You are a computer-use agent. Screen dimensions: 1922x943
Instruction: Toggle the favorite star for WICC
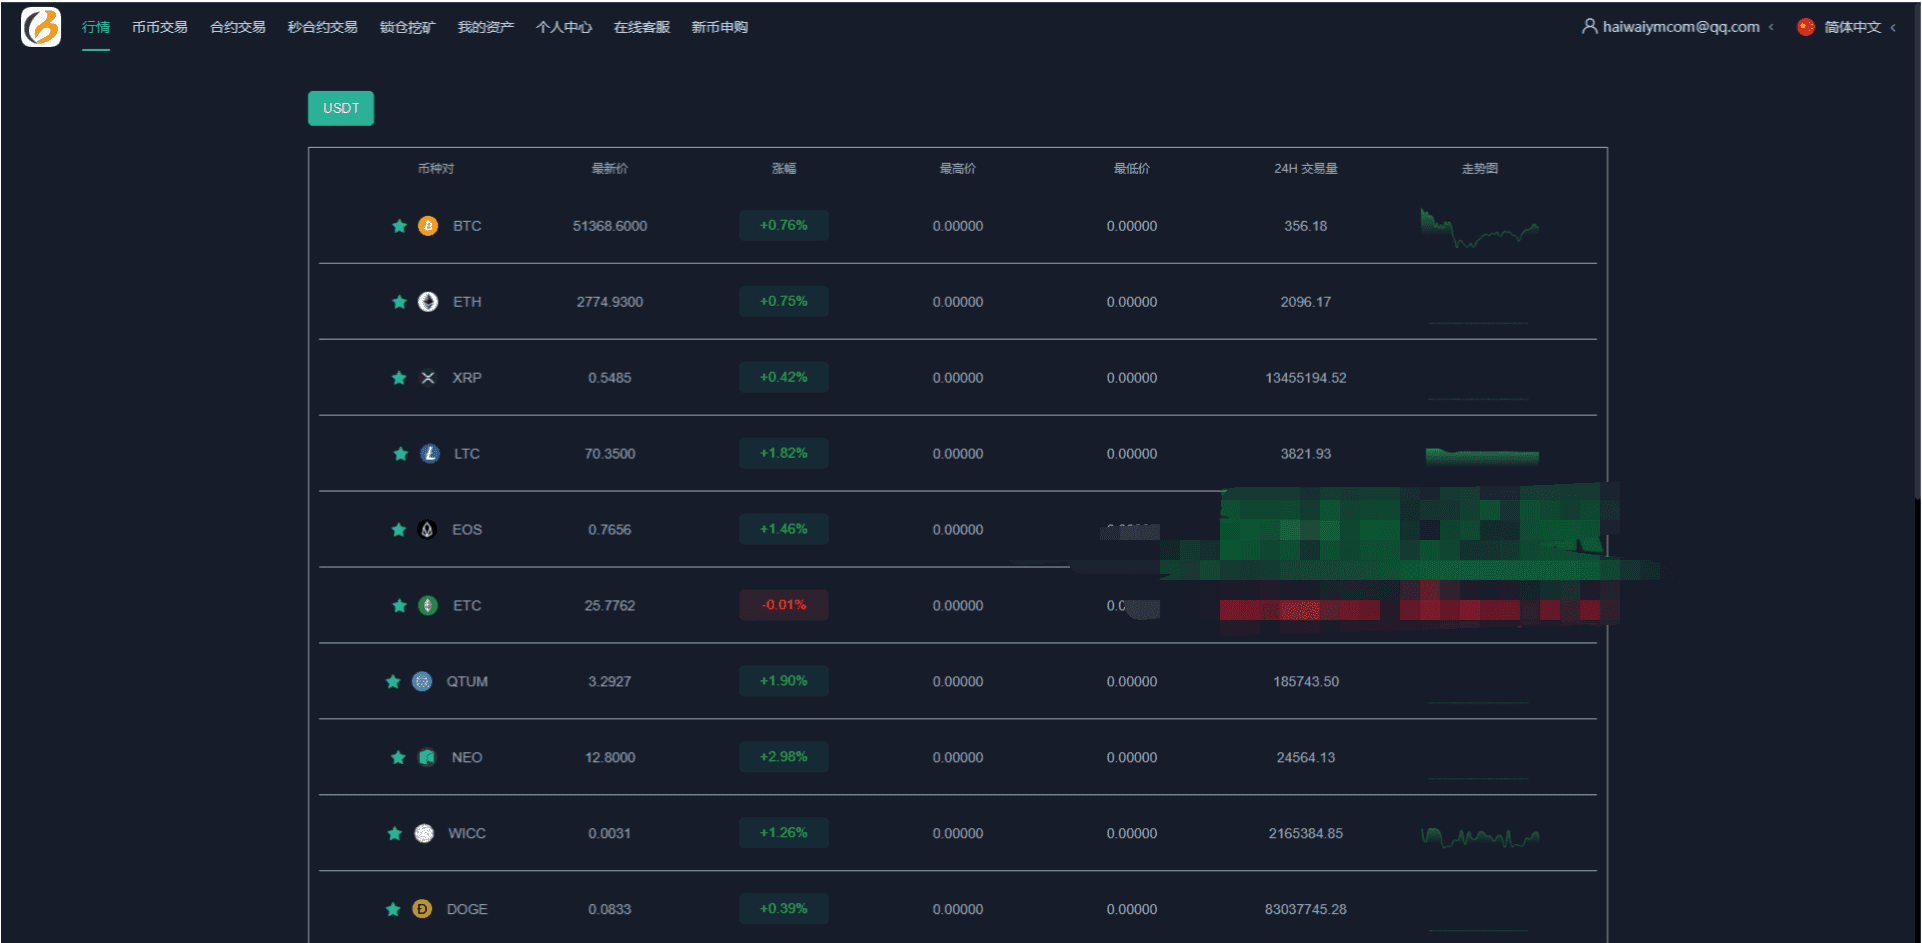tap(395, 833)
